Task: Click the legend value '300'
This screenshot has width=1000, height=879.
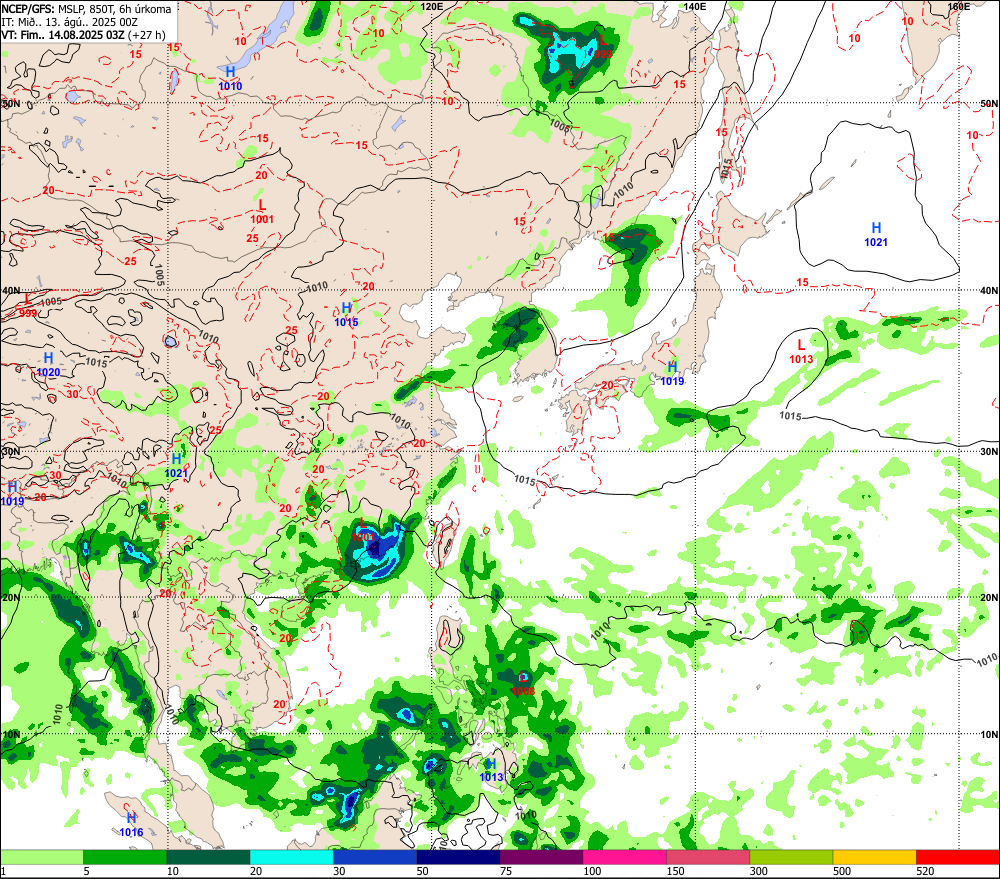Action: (759, 871)
